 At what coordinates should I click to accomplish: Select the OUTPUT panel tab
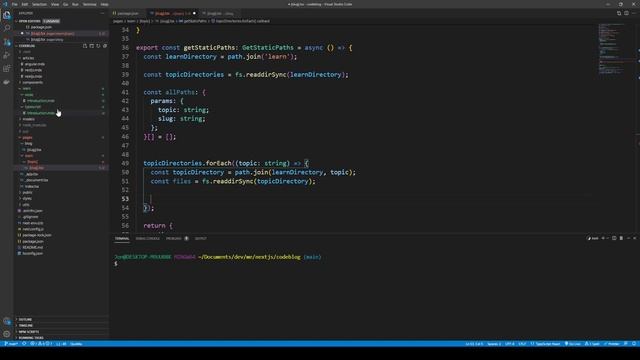click(x=200, y=238)
